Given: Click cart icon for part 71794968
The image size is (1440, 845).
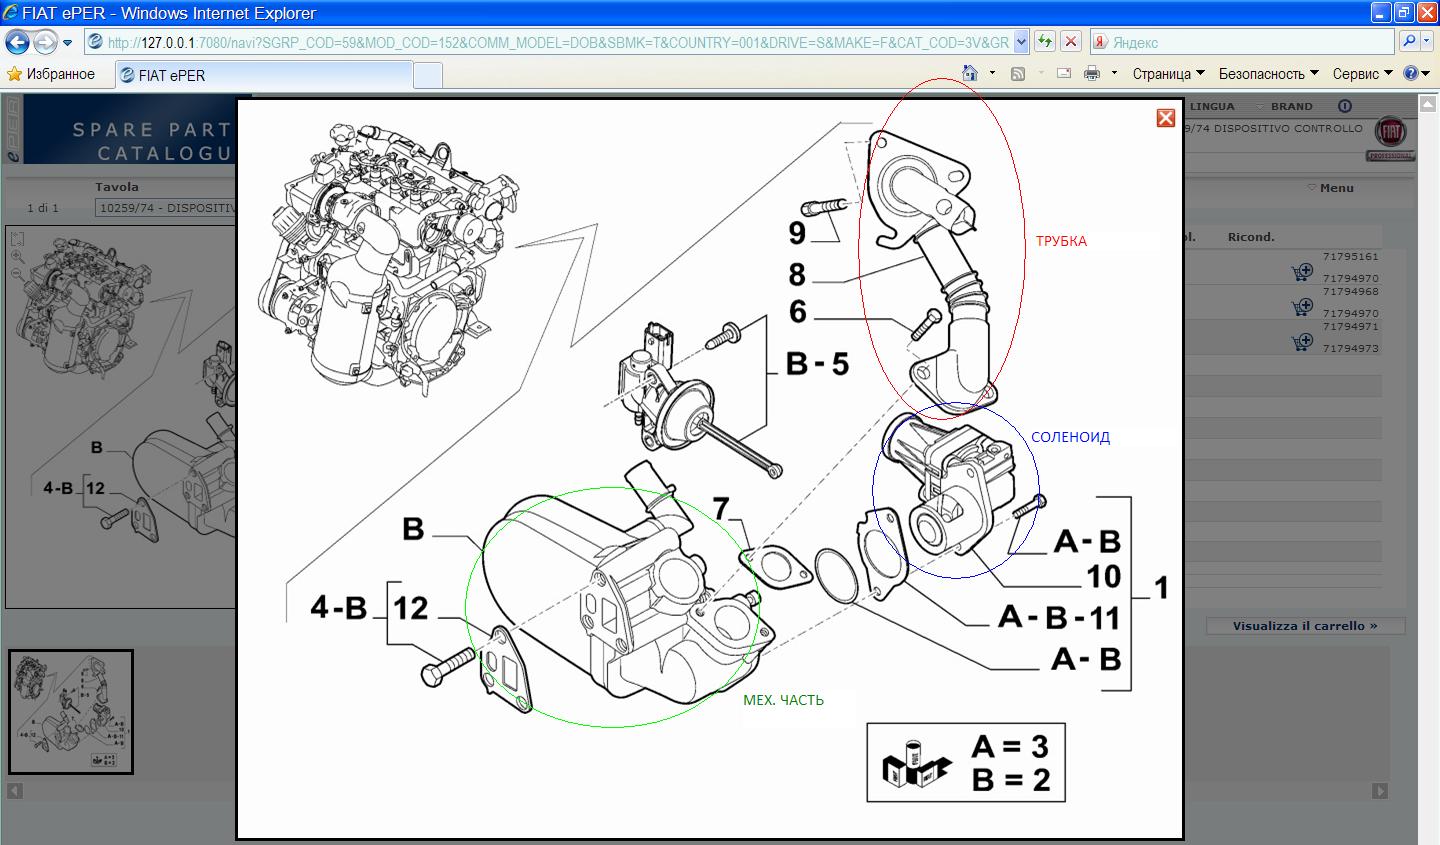Looking at the screenshot, I should [1301, 307].
